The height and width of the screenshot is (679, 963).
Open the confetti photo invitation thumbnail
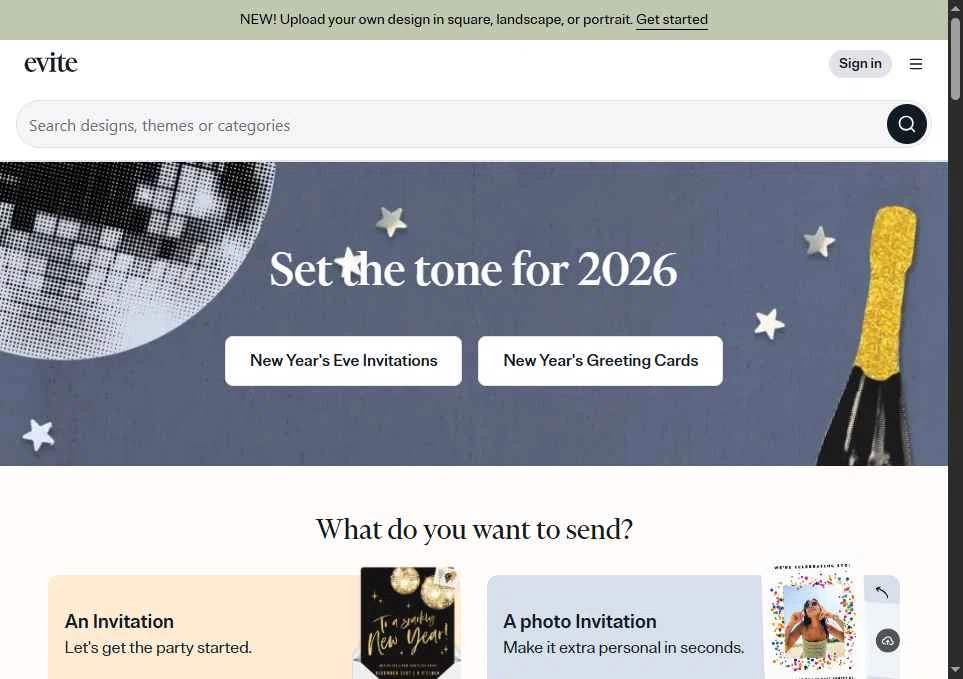[x=813, y=620]
